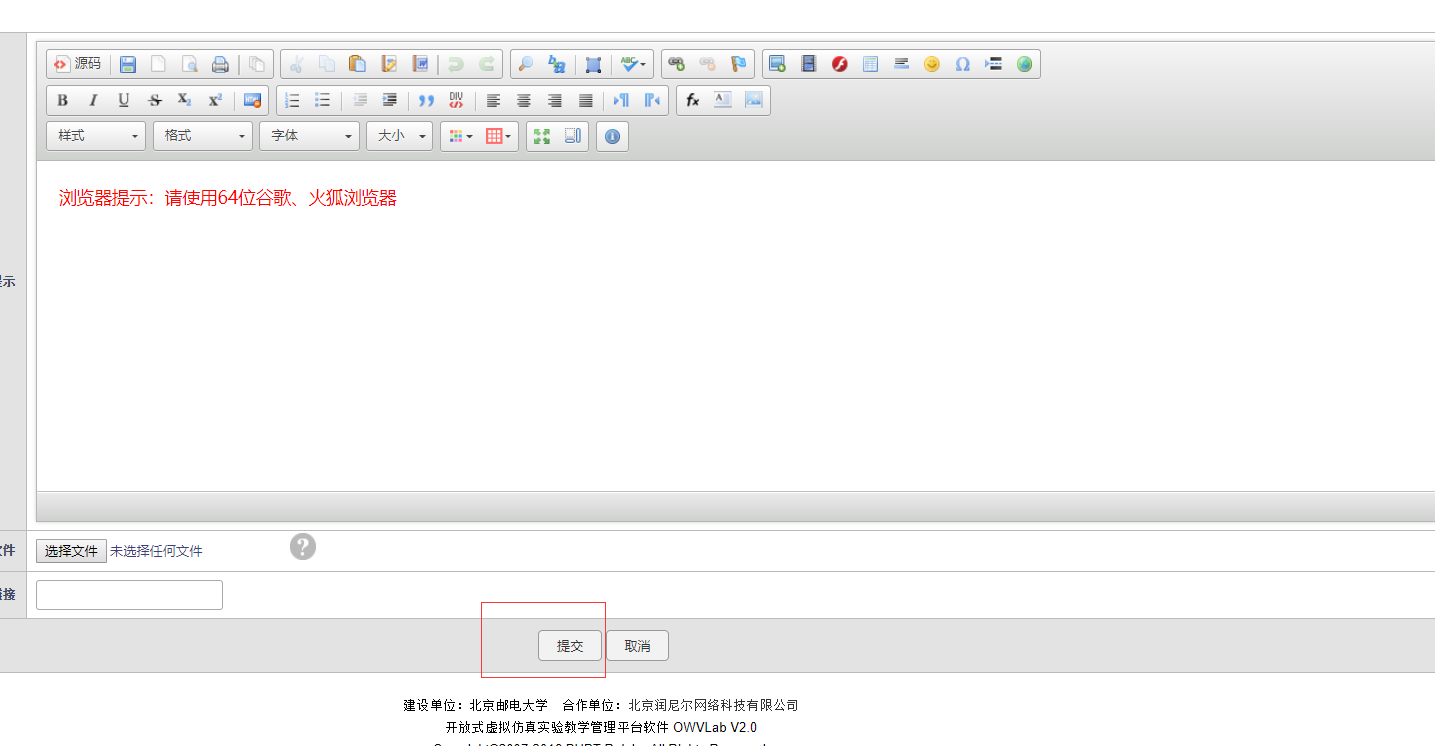The image size is (1435, 746).
Task: Toggle italic formatting
Action: (93, 100)
